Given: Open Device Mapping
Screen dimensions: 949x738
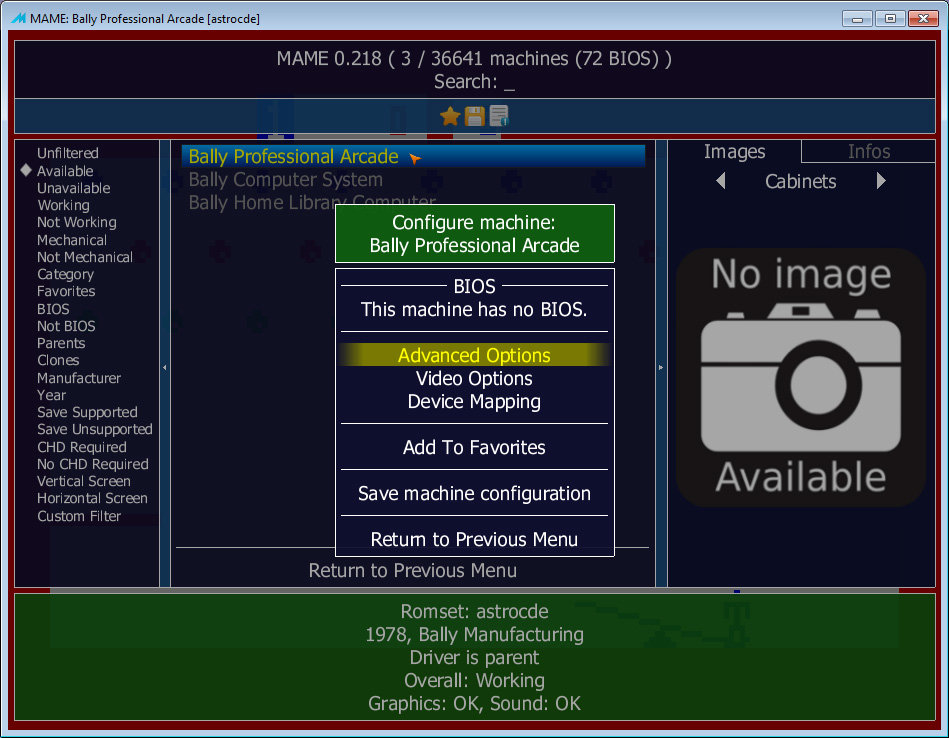Looking at the screenshot, I should coord(474,401).
